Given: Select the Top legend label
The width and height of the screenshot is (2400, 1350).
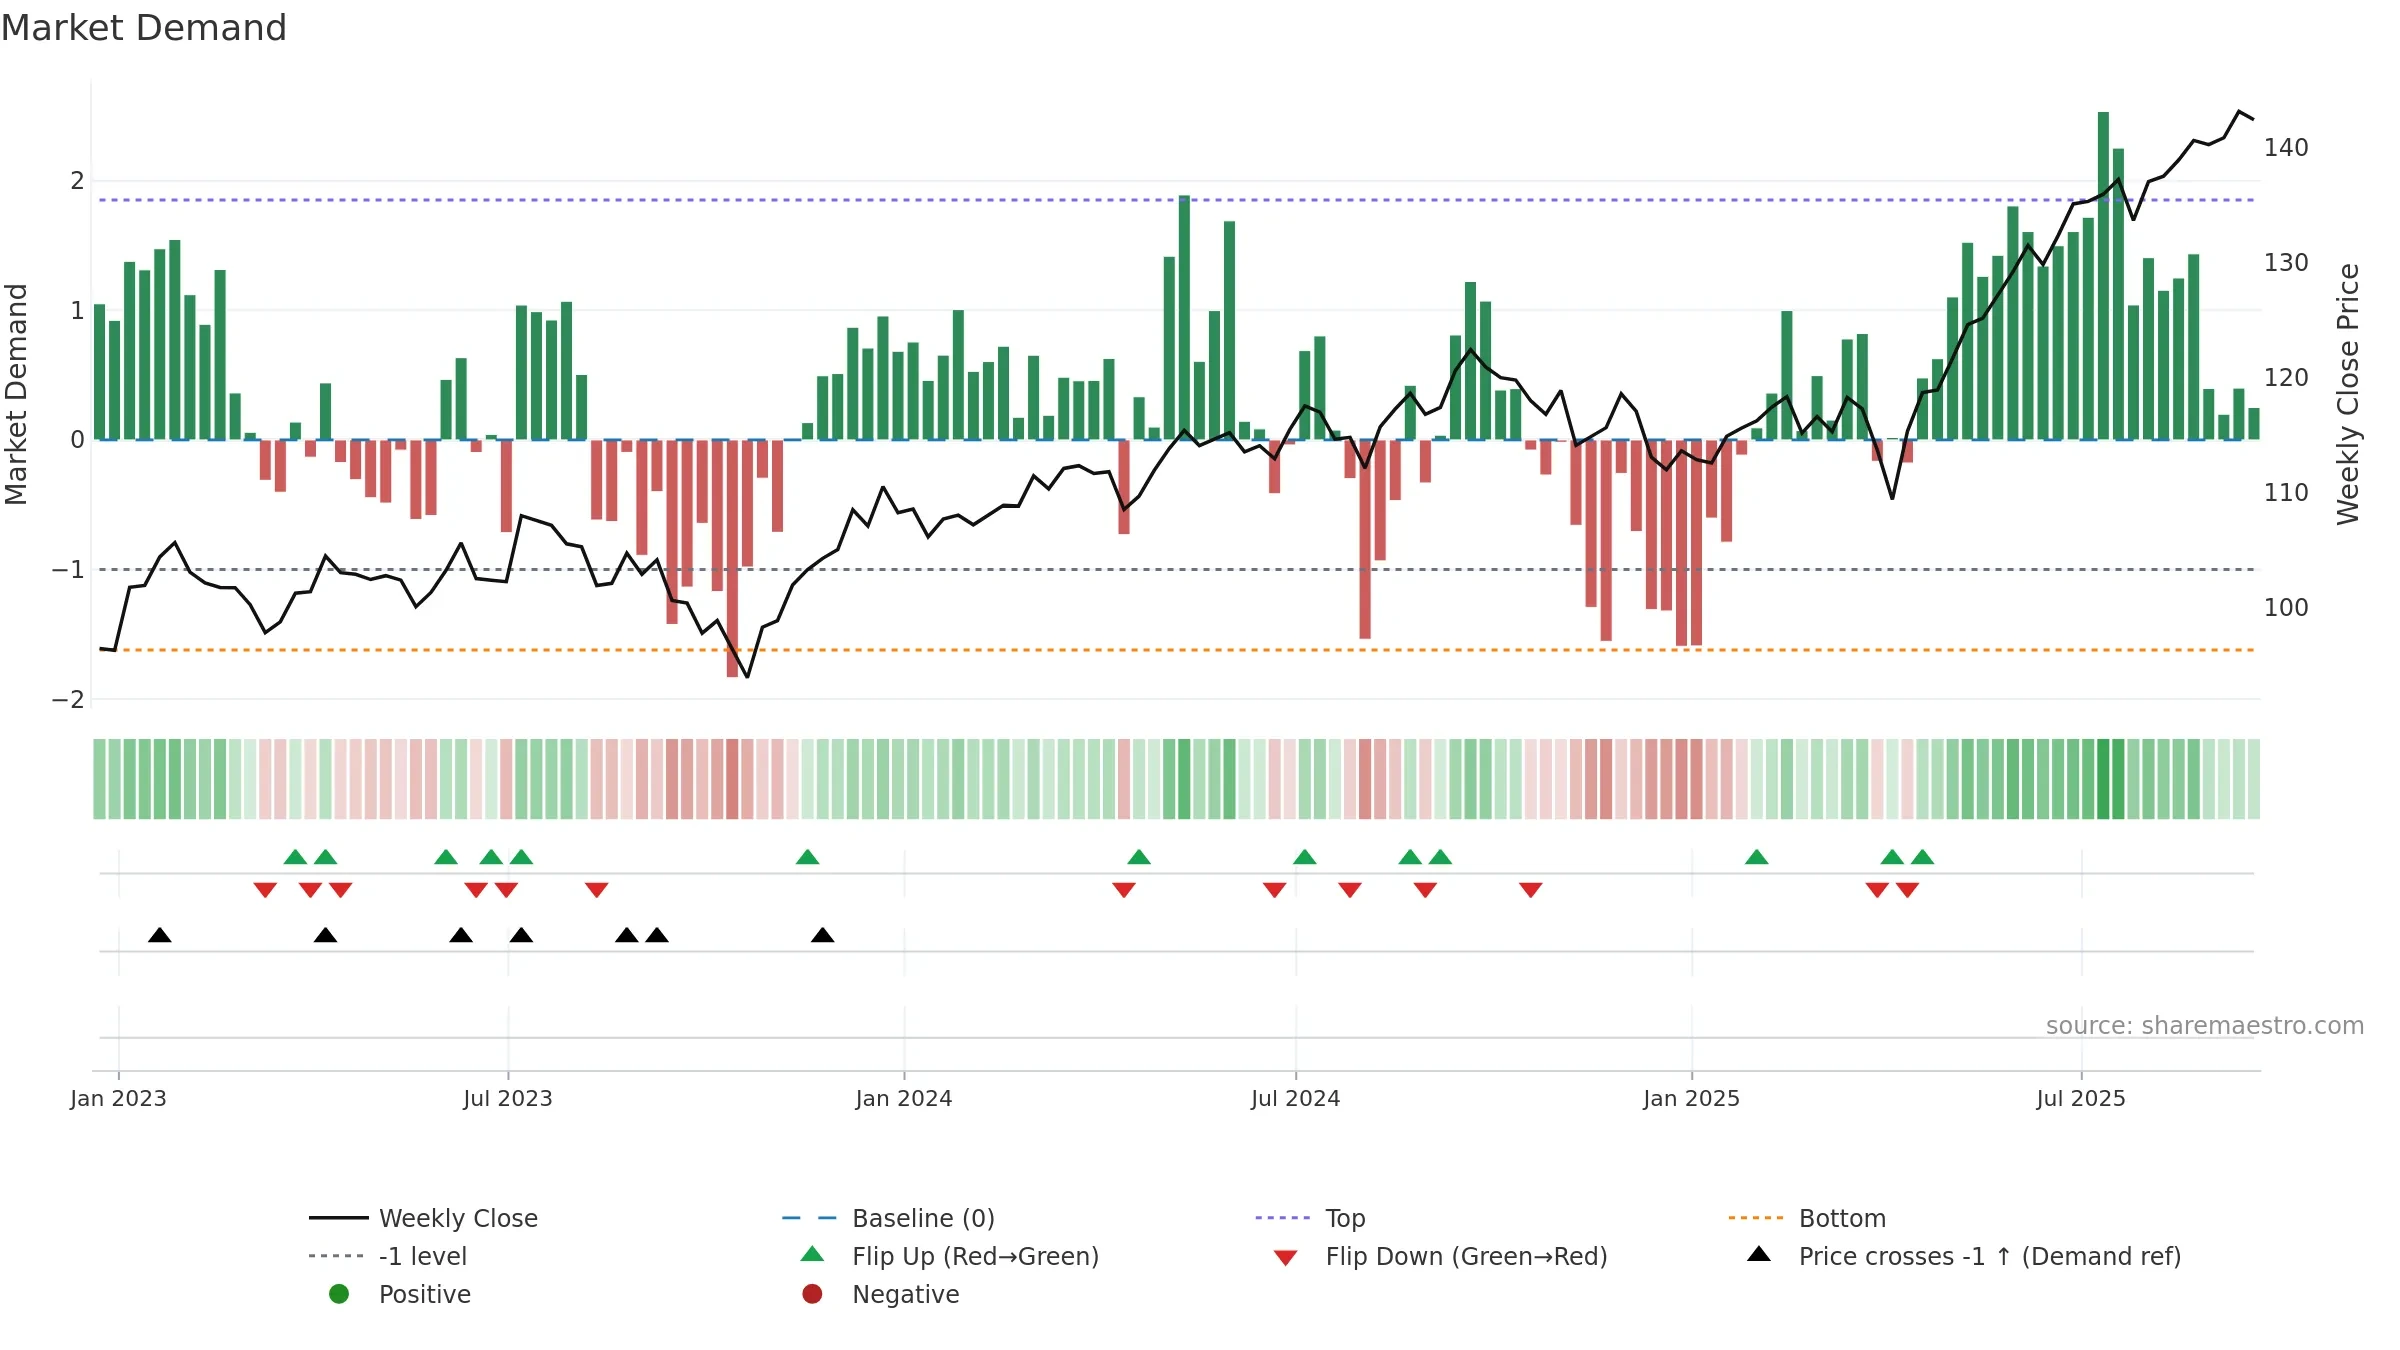Looking at the screenshot, I should (1345, 1218).
